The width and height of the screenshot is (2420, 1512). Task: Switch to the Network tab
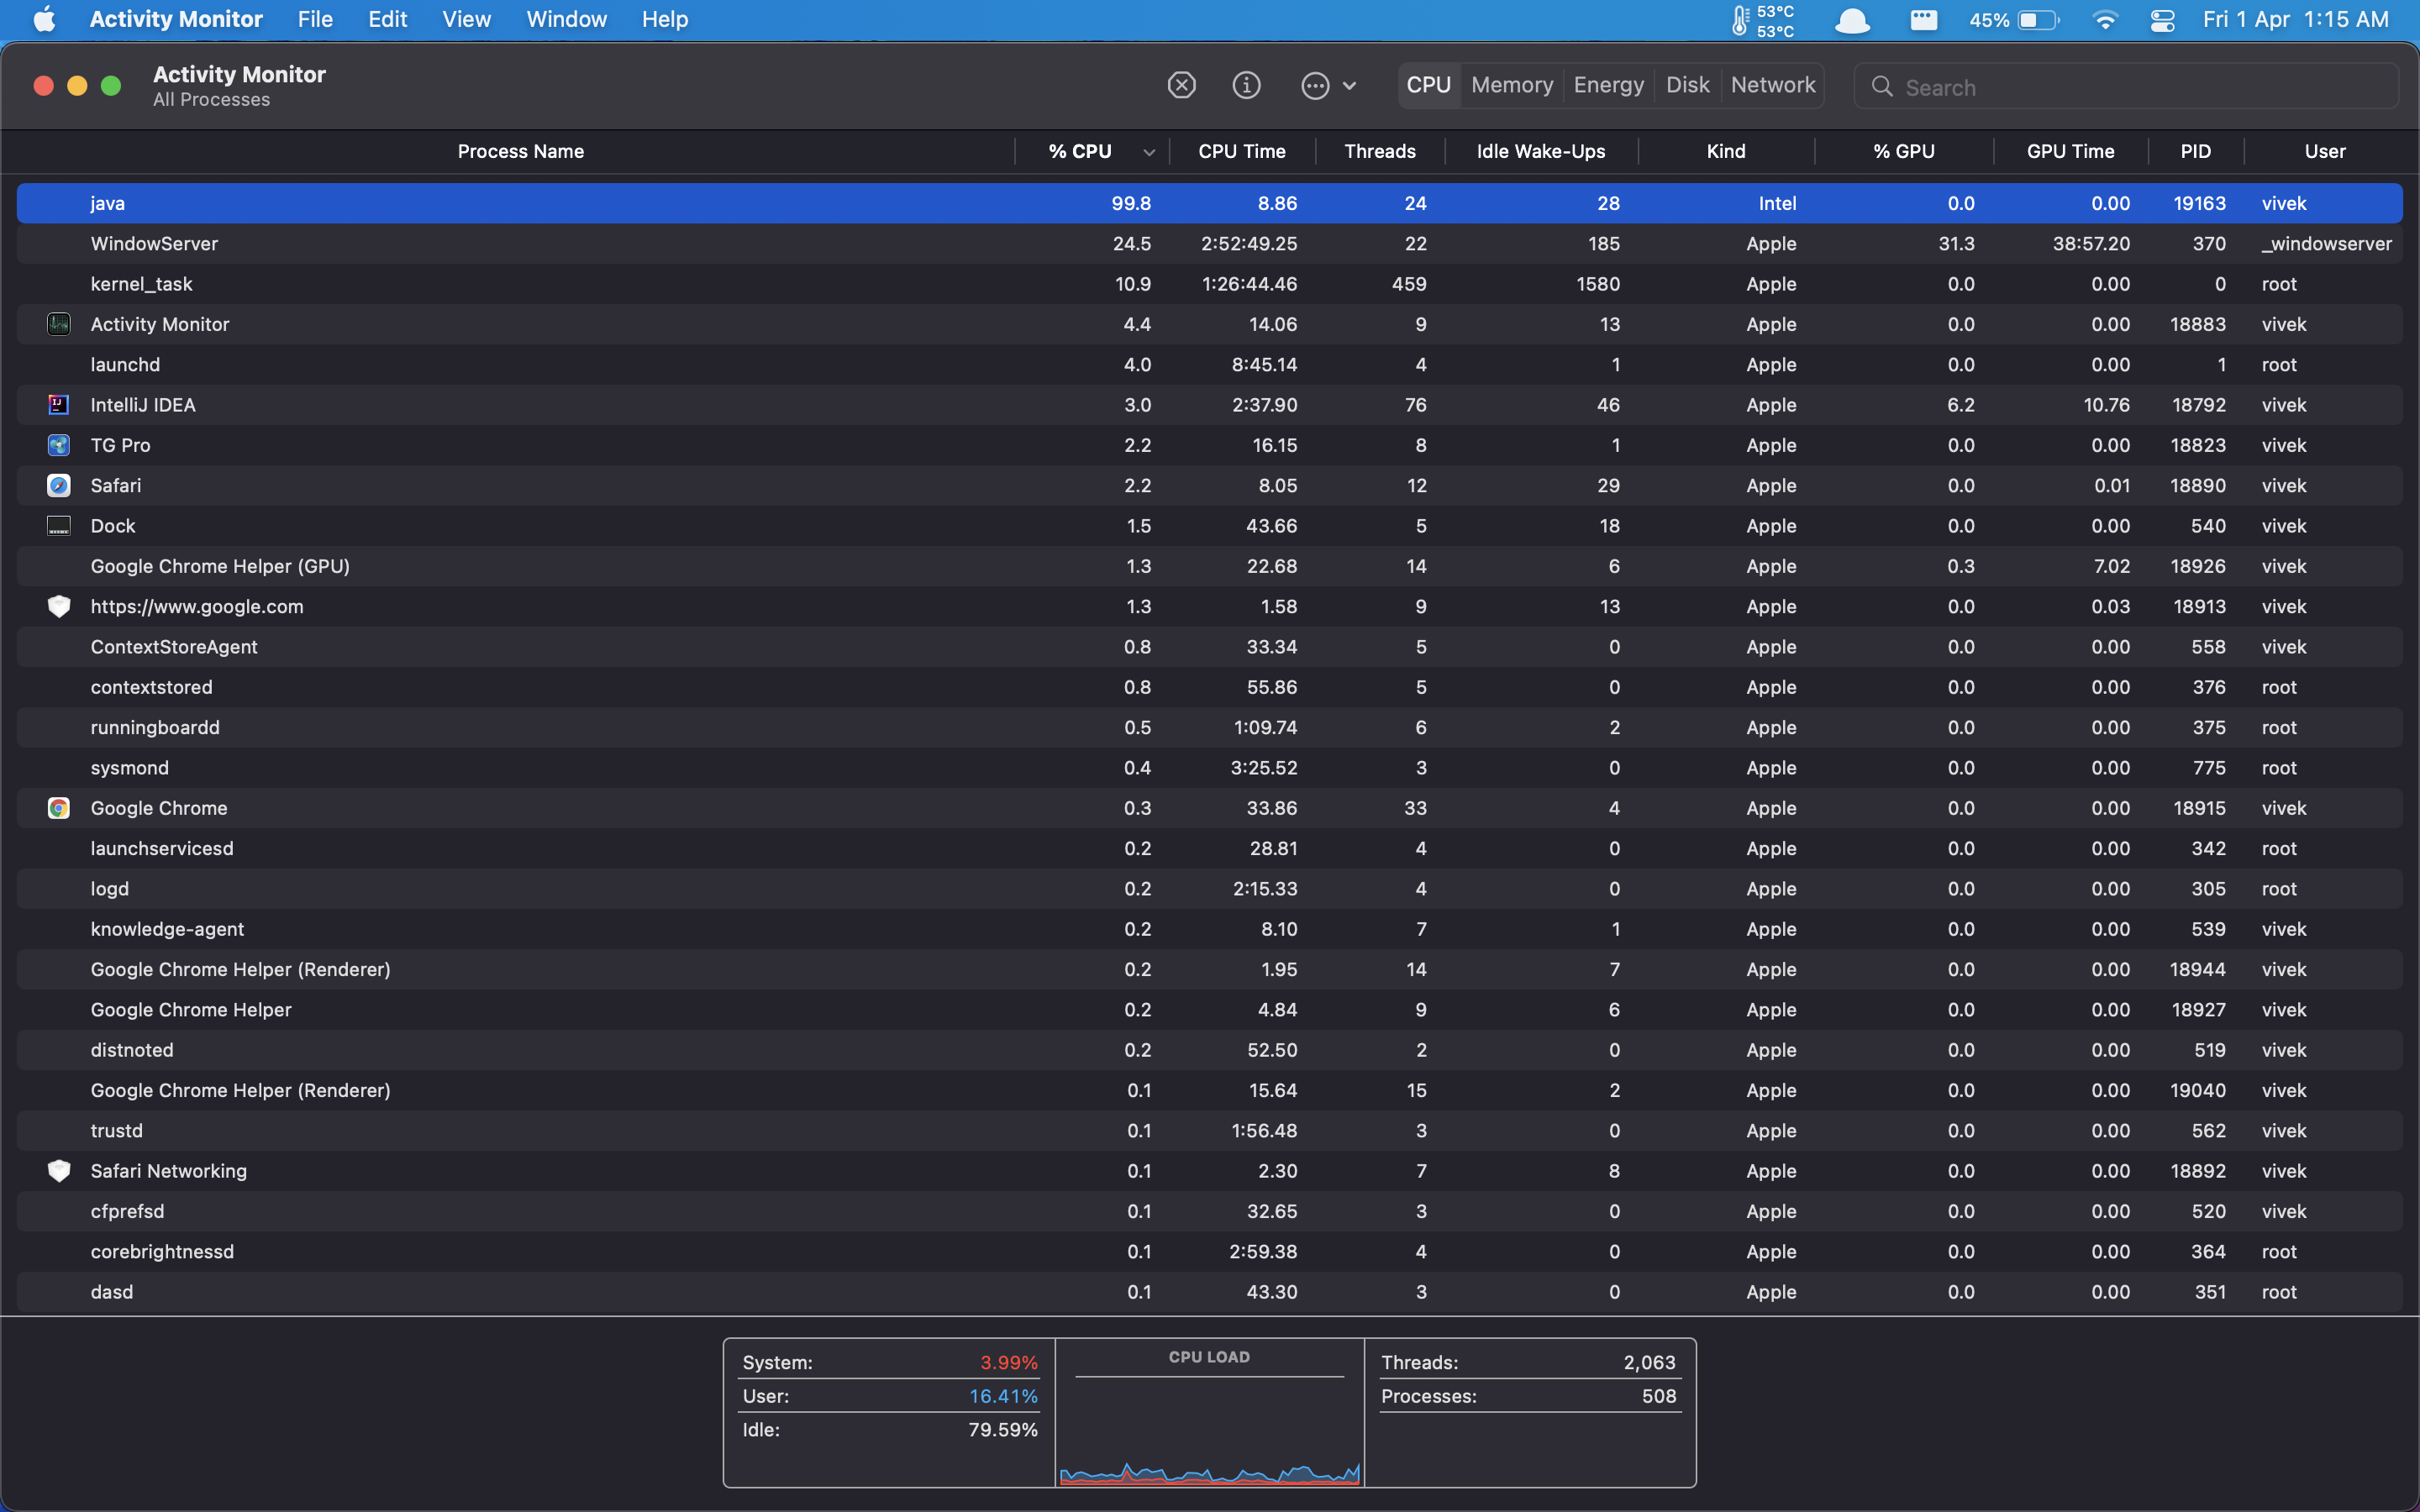[1773, 85]
